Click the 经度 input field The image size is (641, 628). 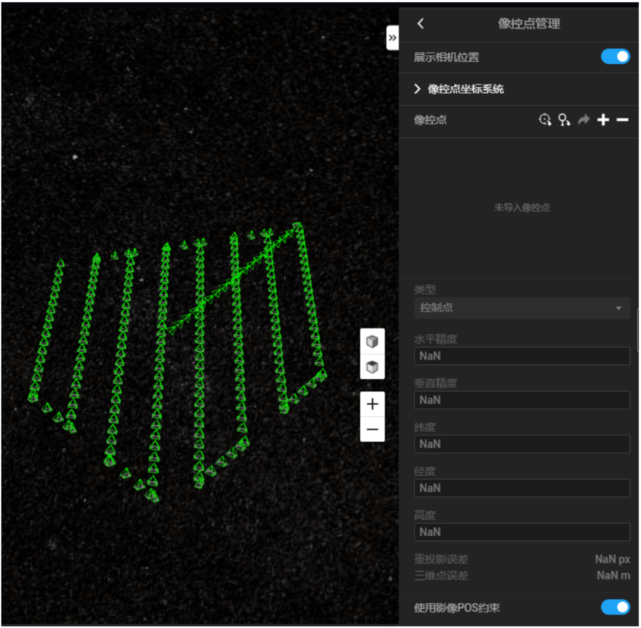pos(521,488)
